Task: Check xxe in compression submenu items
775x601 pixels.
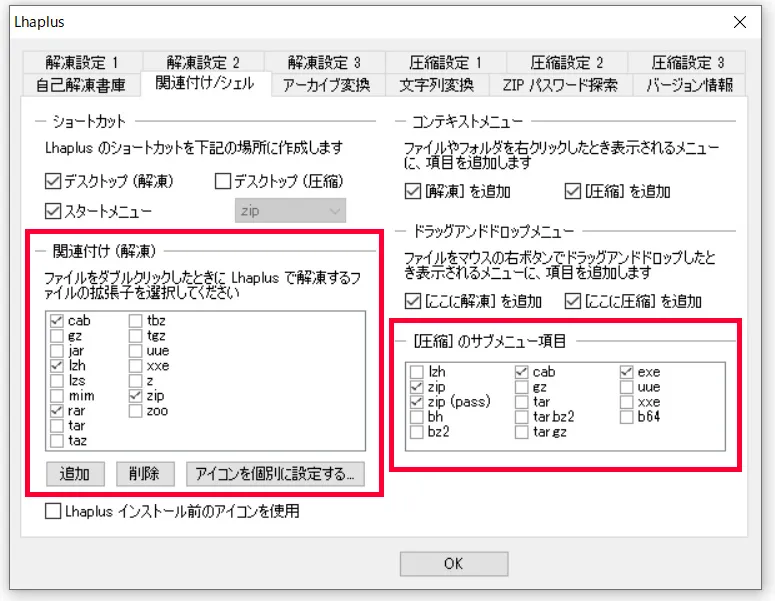Action: pyautogui.click(x=626, y=402)
